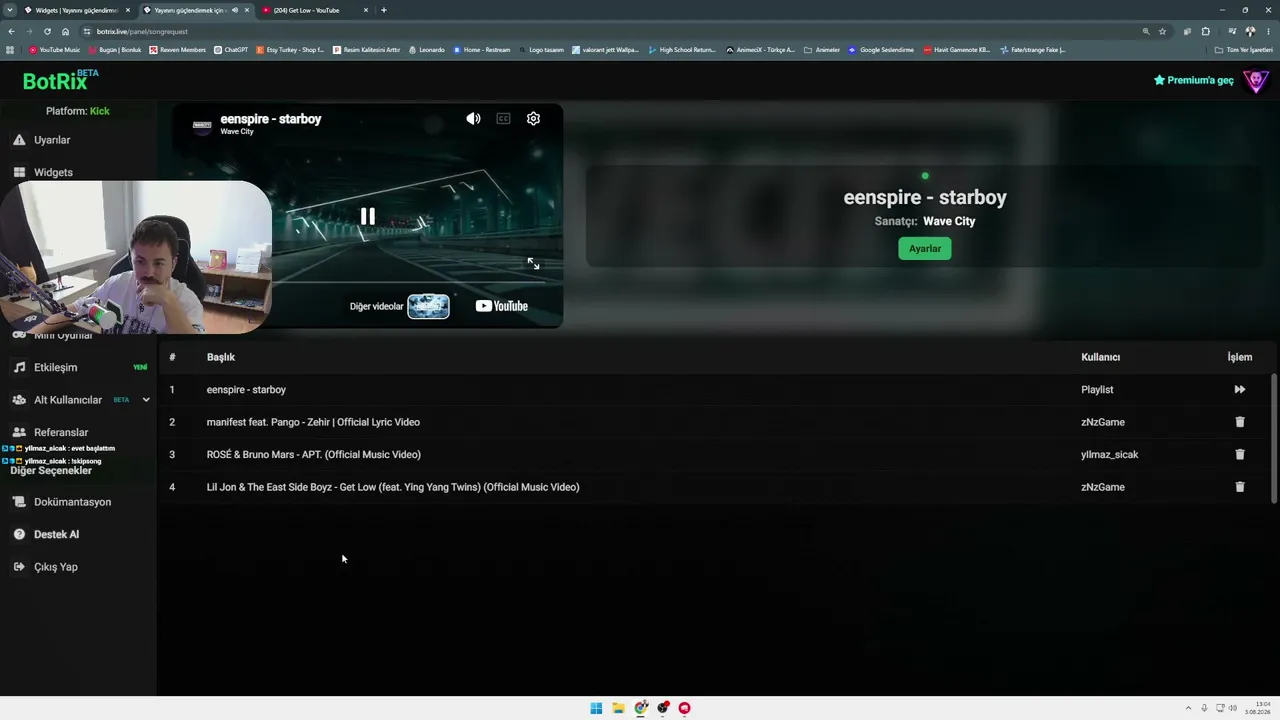Open a new browser tab

tap(384, 10)
